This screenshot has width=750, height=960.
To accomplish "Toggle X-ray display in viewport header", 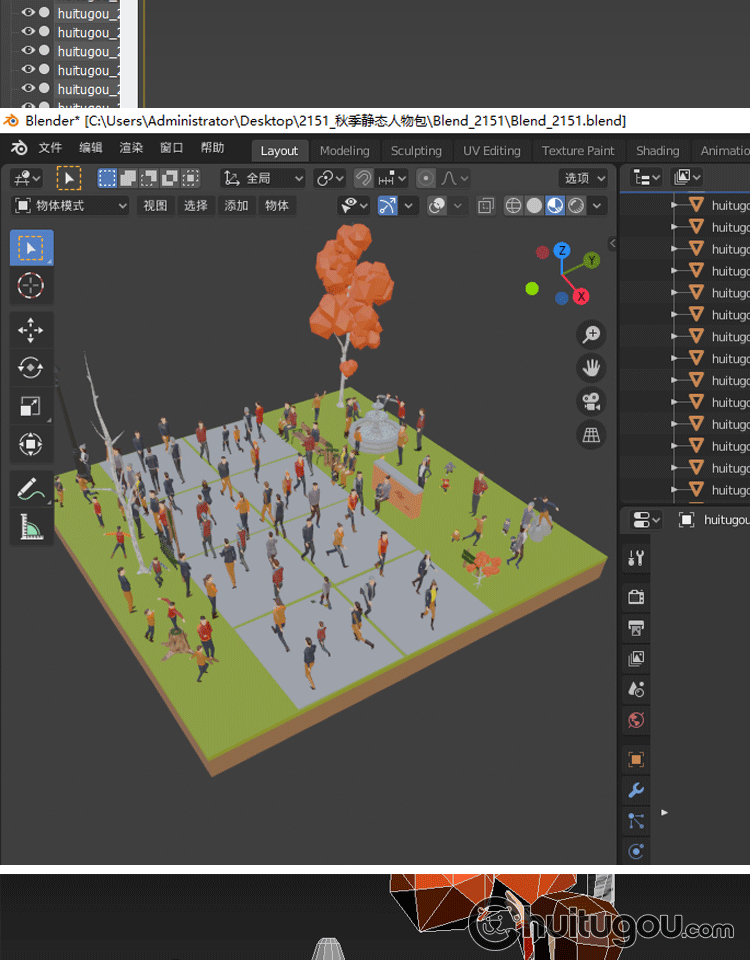I will tap(486, 206).
